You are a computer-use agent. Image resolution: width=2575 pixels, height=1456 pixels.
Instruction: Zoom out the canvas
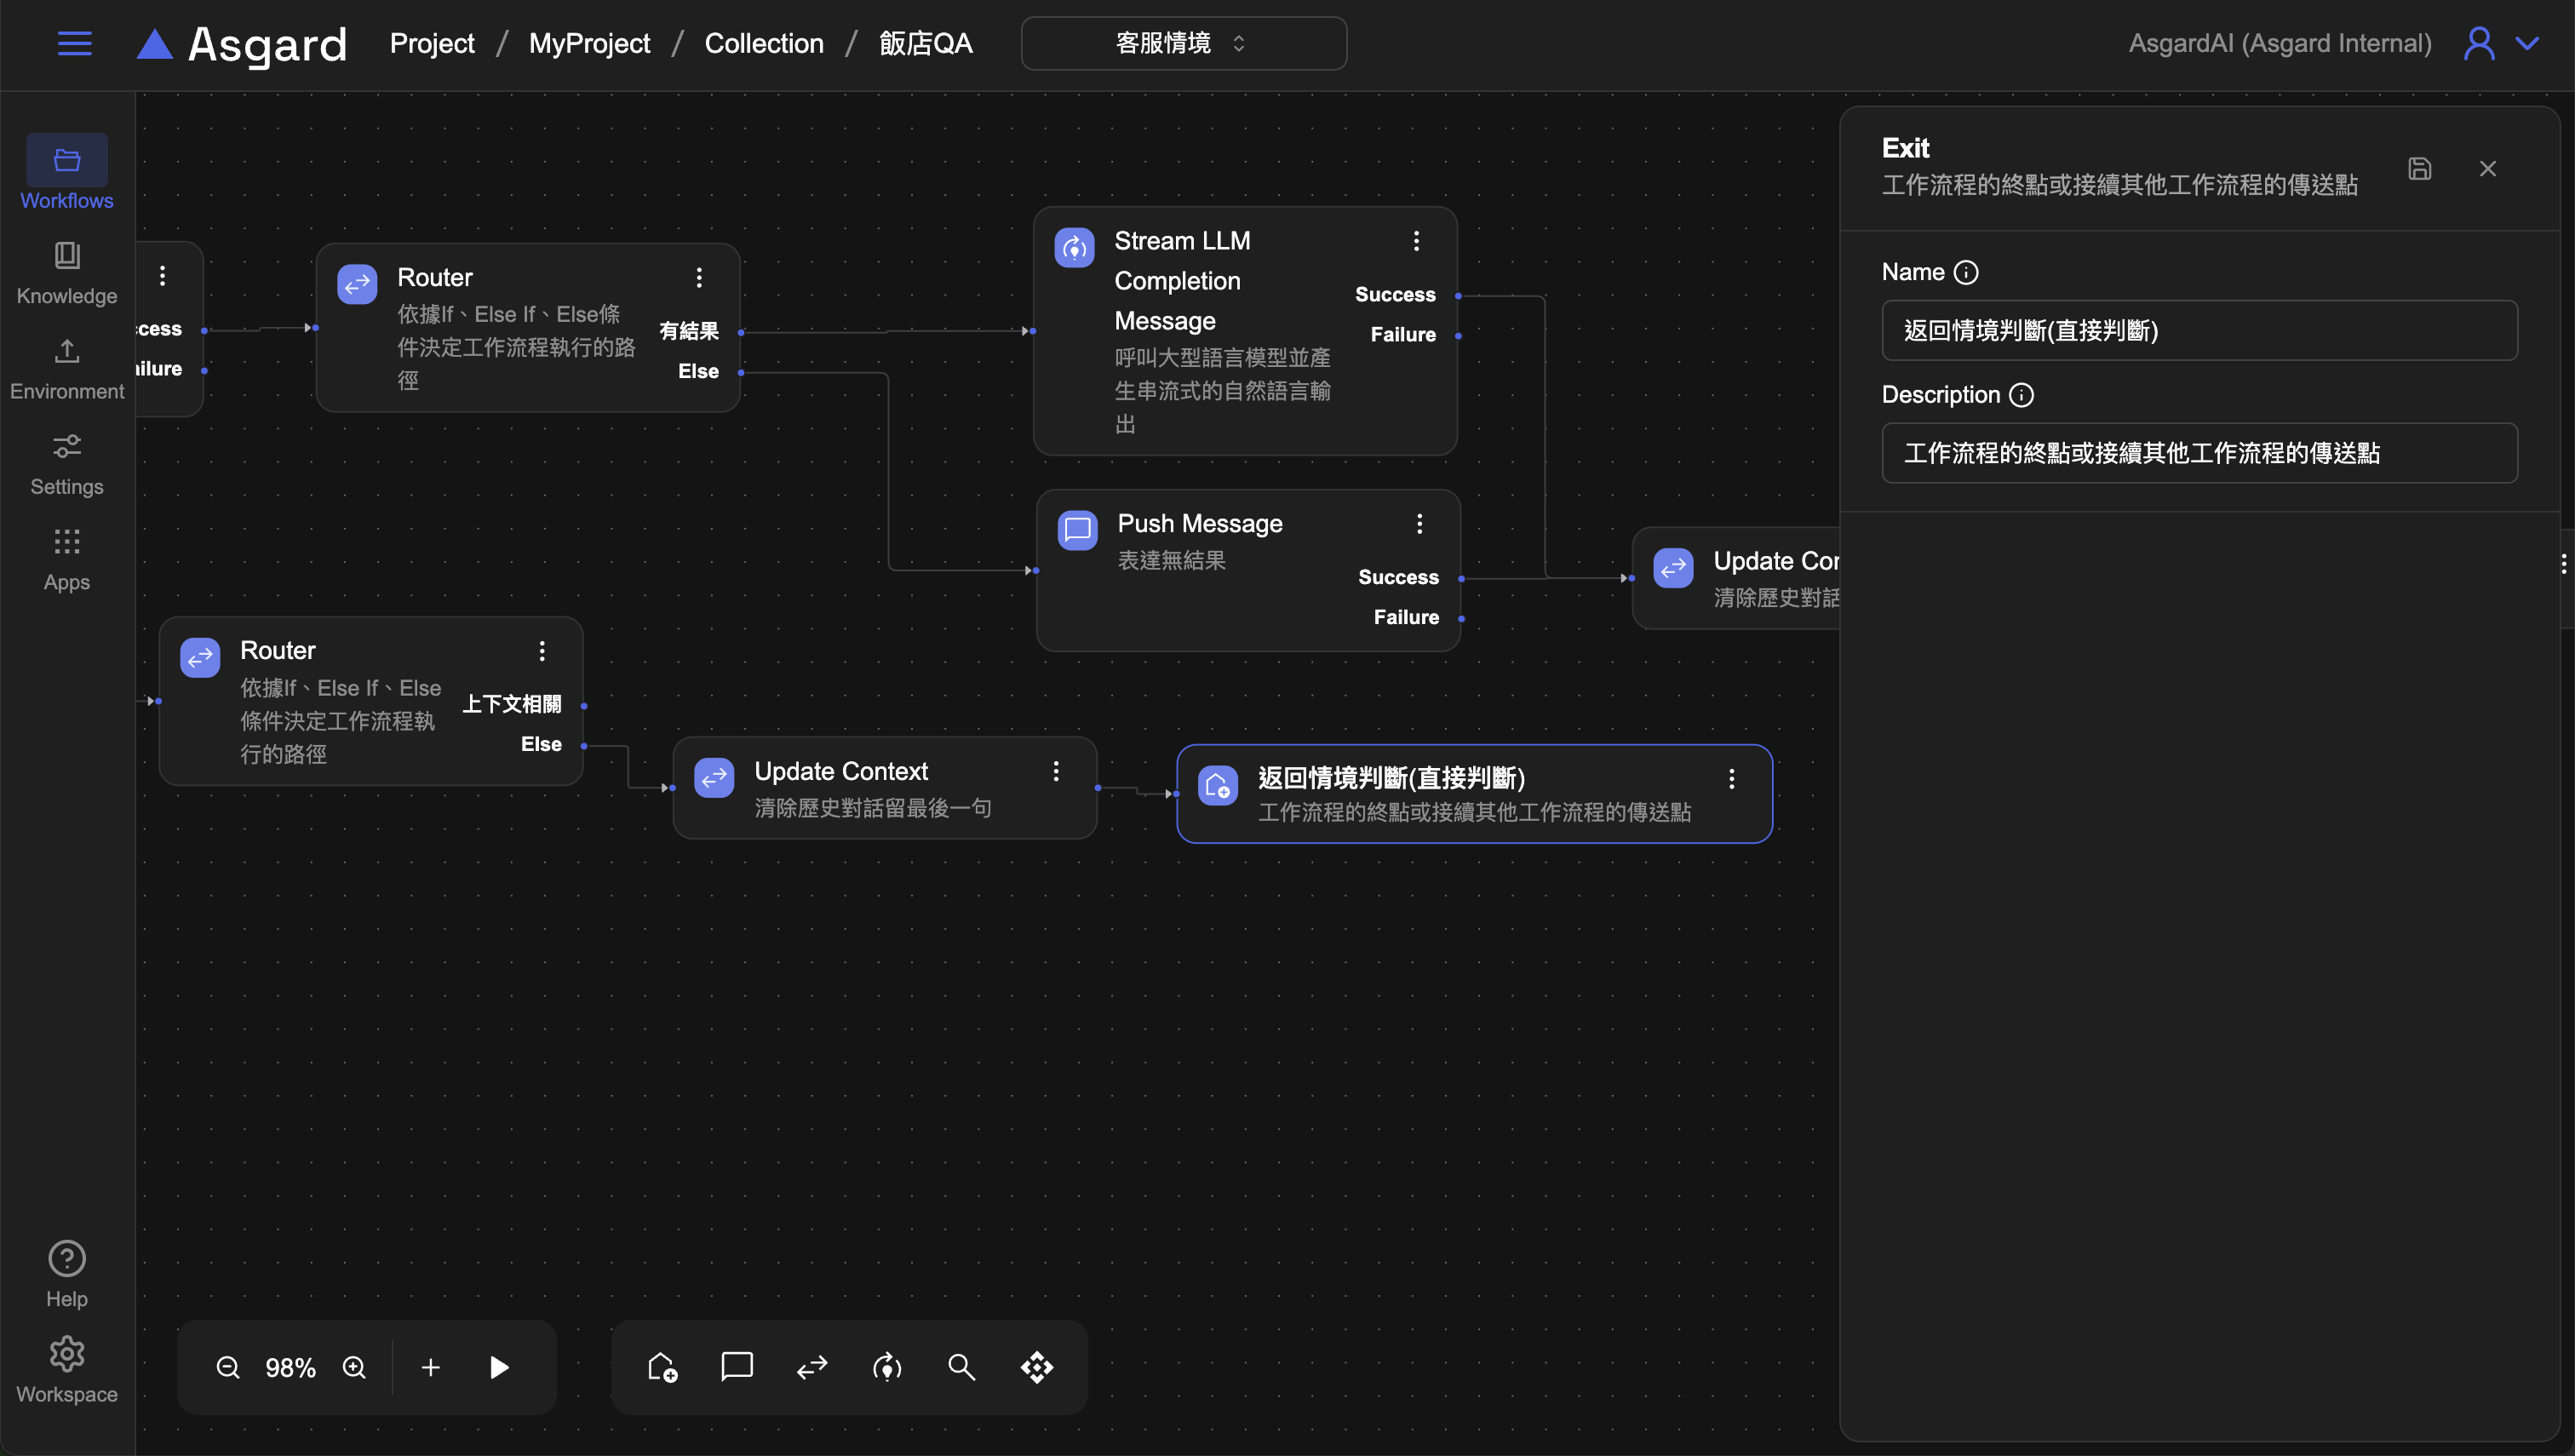click(x=228, y=1367)
